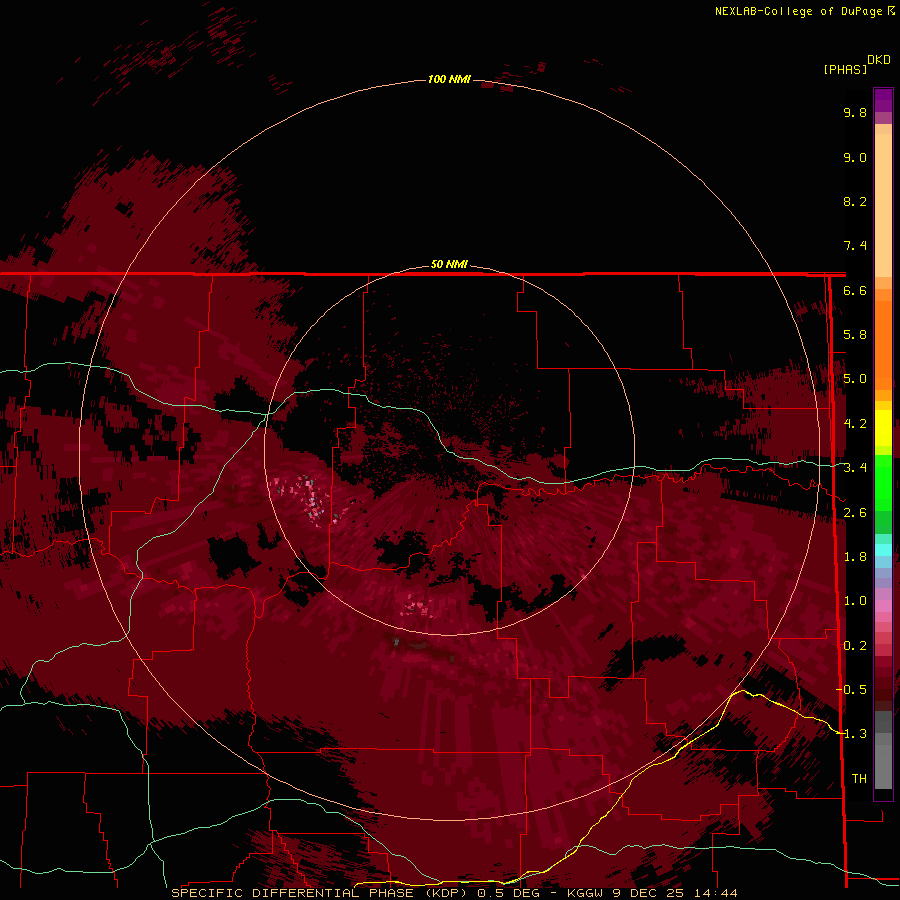
Task: Click the 4.2 legend value
Action: 855,424
